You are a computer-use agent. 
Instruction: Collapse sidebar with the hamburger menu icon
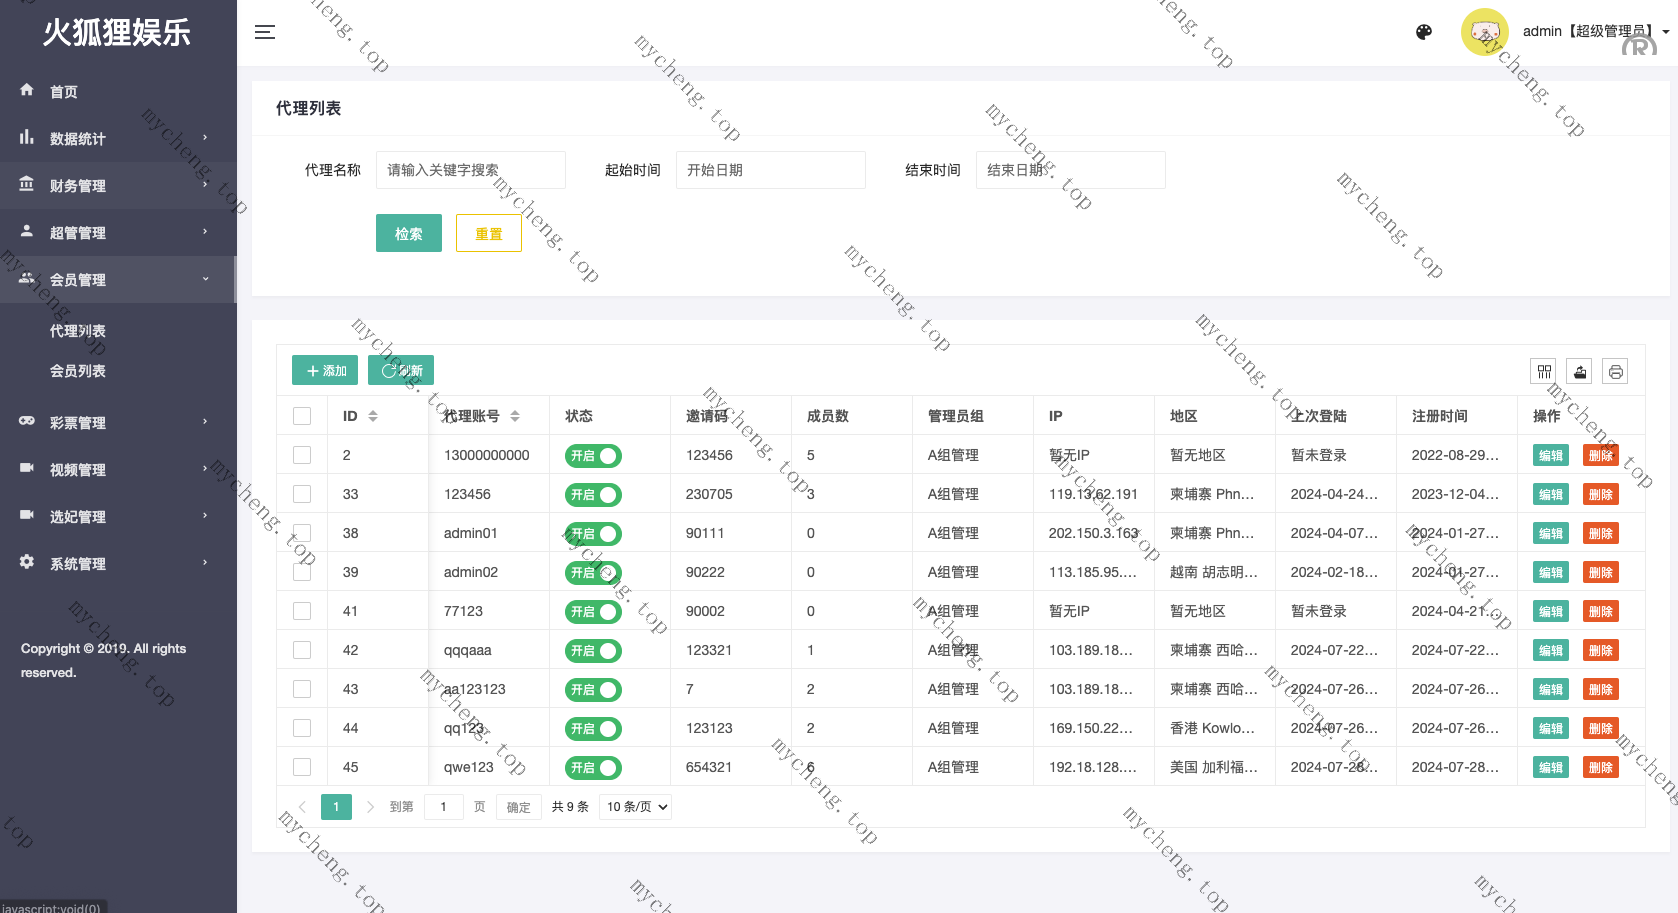[265, 32]
